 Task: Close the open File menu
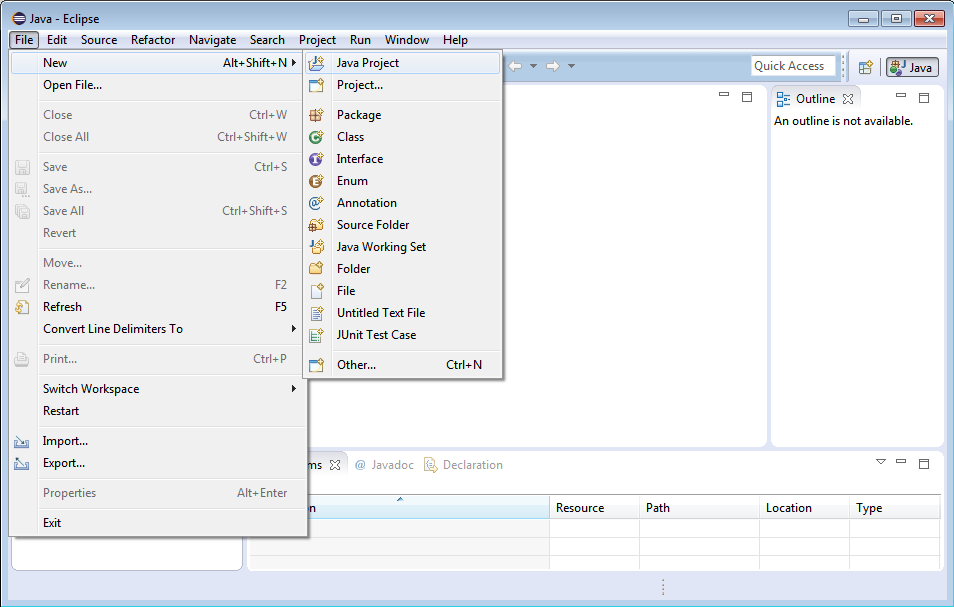click(x=24, y=40)
